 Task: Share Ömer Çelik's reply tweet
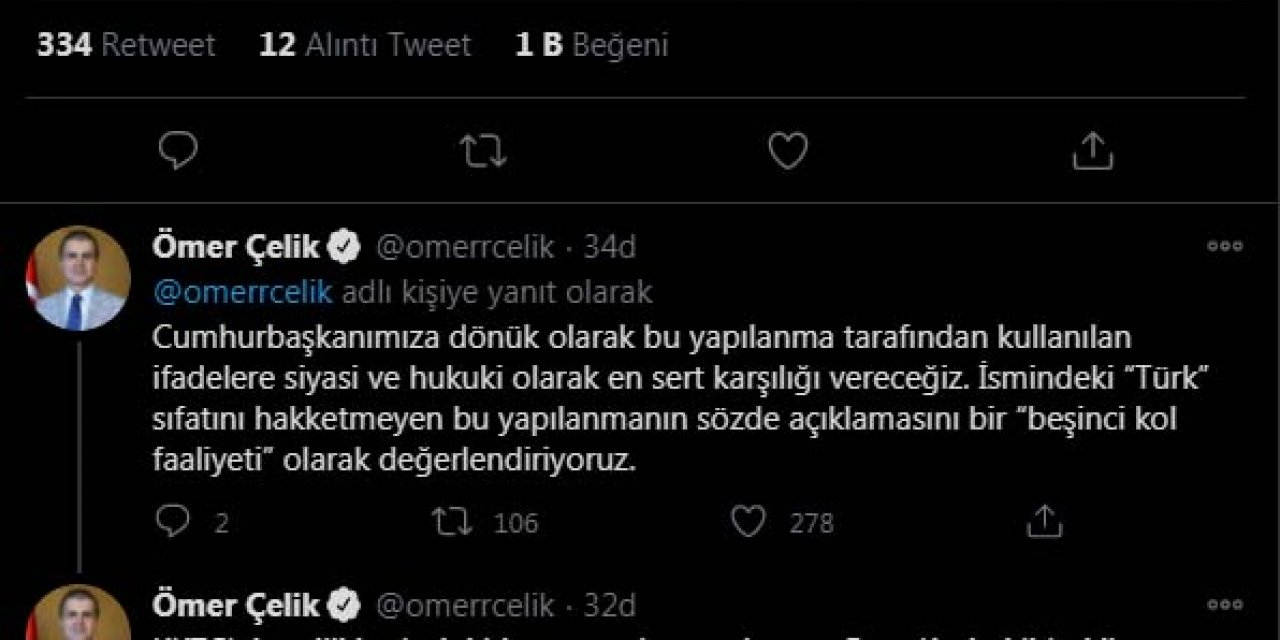click(x=1047, y=520)
